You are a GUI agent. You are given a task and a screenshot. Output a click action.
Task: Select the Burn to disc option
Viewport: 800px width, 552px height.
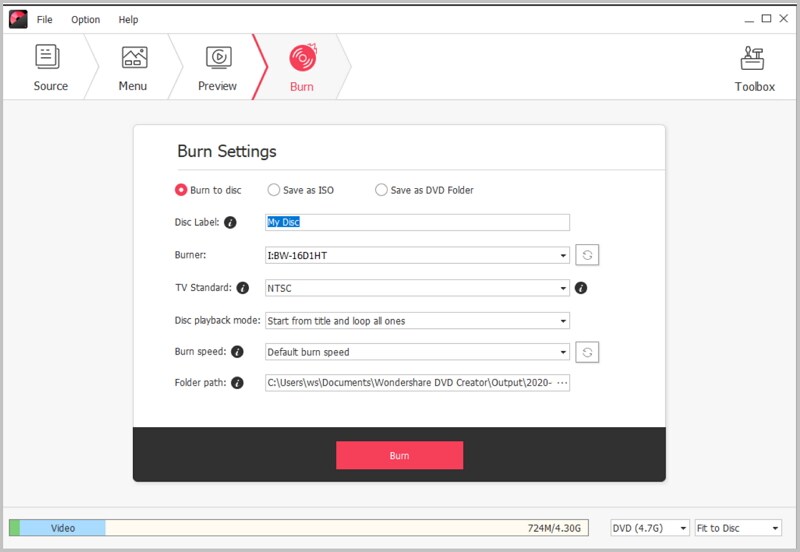click(x=208, y=190)
